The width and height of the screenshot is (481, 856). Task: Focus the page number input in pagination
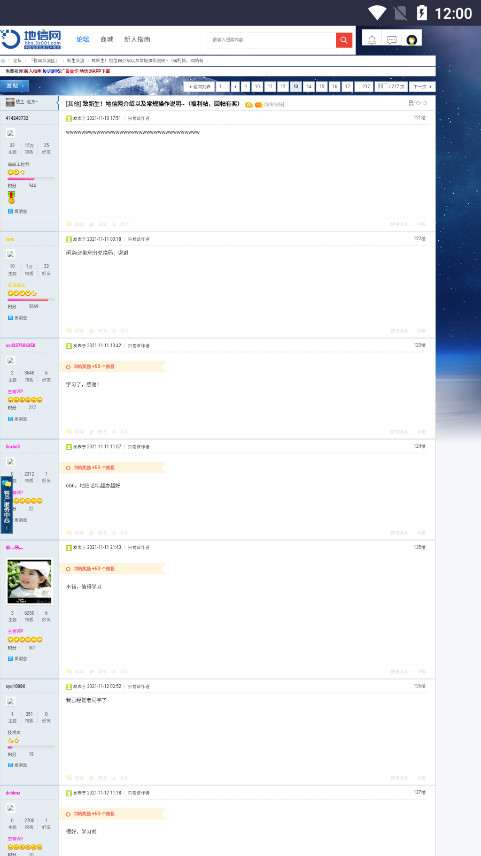click(381, 86)
